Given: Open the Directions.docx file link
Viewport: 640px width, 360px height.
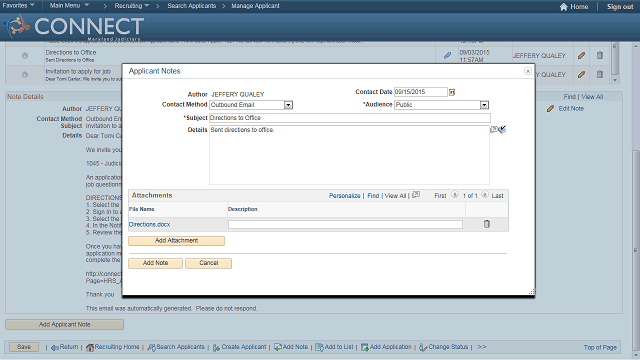Looking at the screenshot, I should tap(149, 224).
